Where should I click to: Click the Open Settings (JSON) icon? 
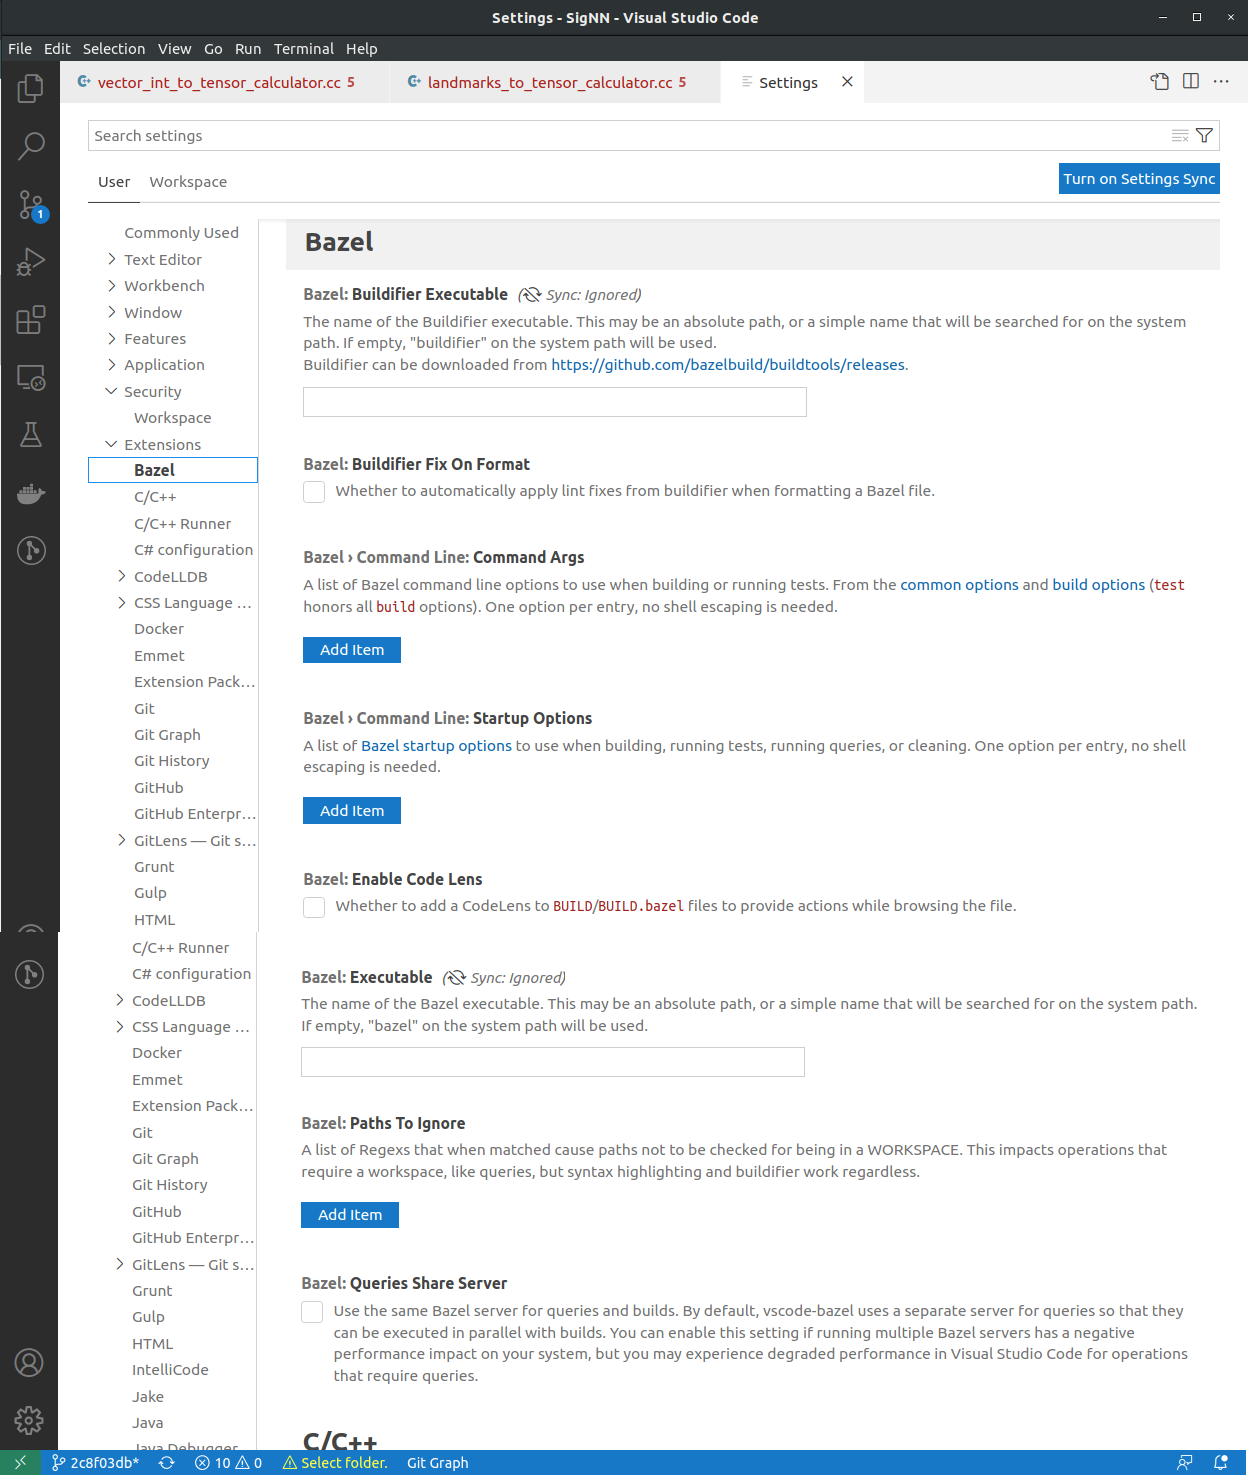pos(1160,82)
